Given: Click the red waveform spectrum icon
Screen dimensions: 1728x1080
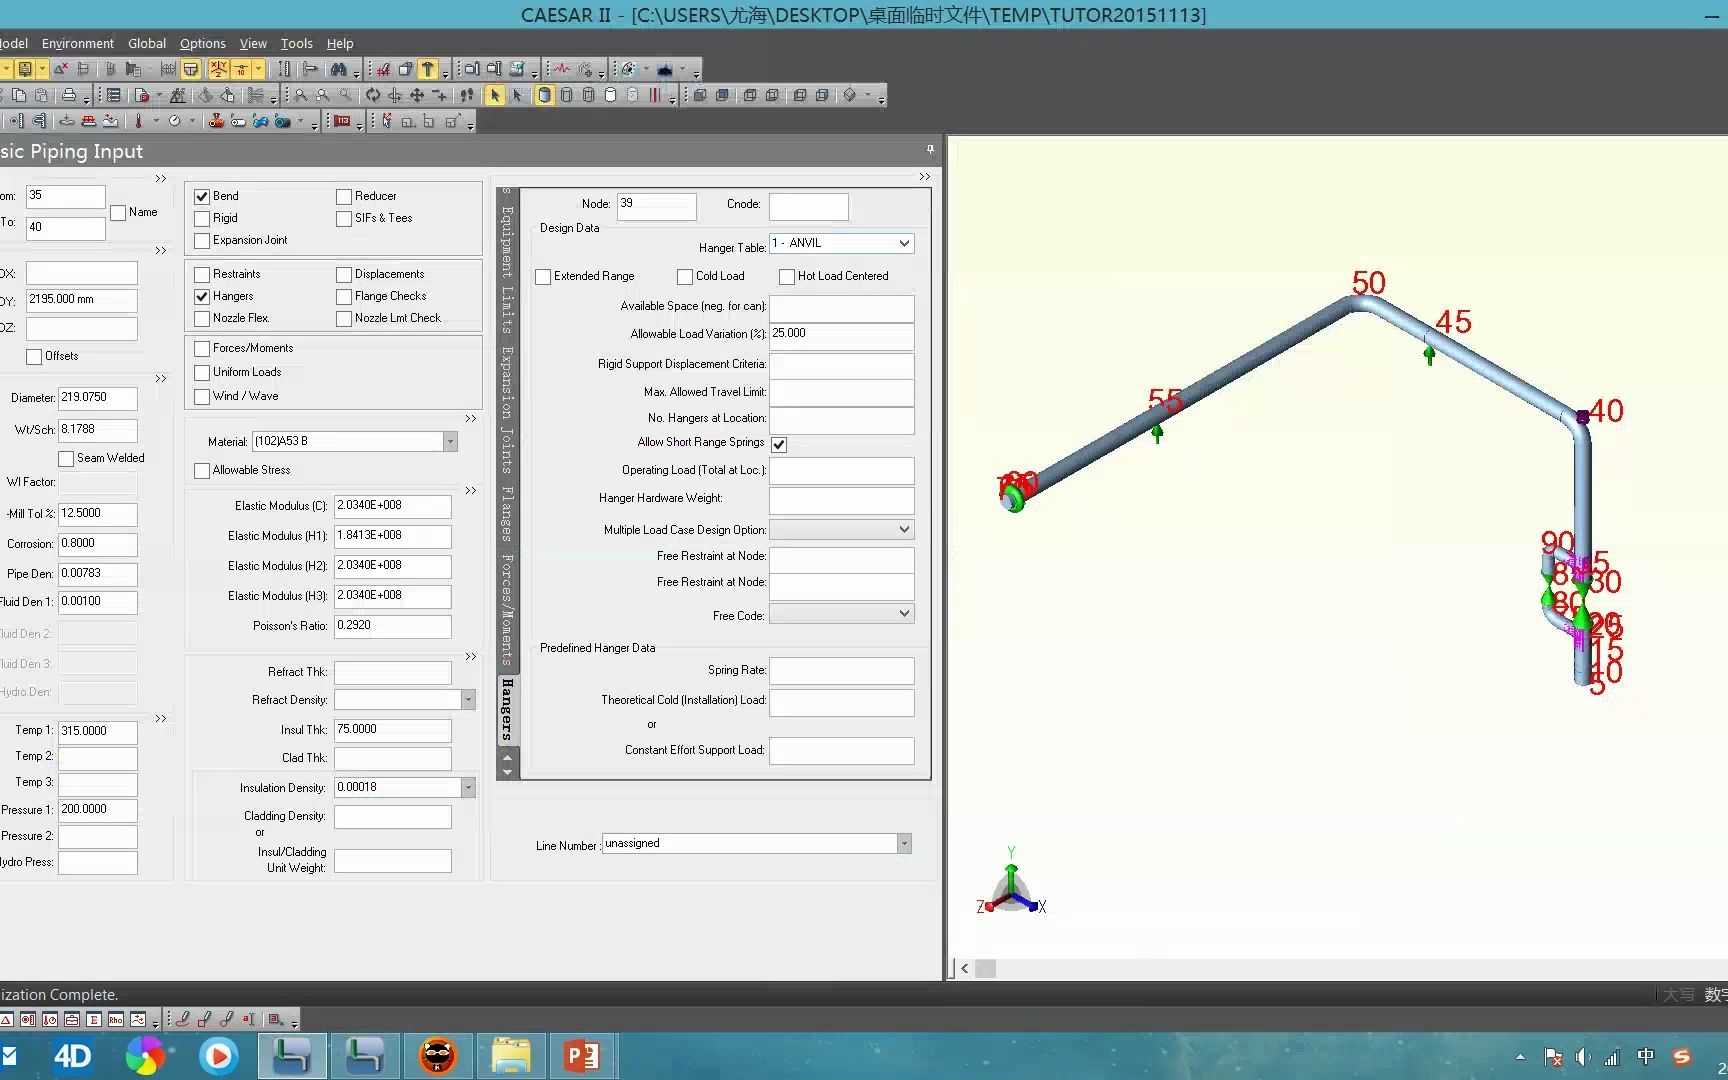Looking at the screenshot, I should tap(562, 69).
